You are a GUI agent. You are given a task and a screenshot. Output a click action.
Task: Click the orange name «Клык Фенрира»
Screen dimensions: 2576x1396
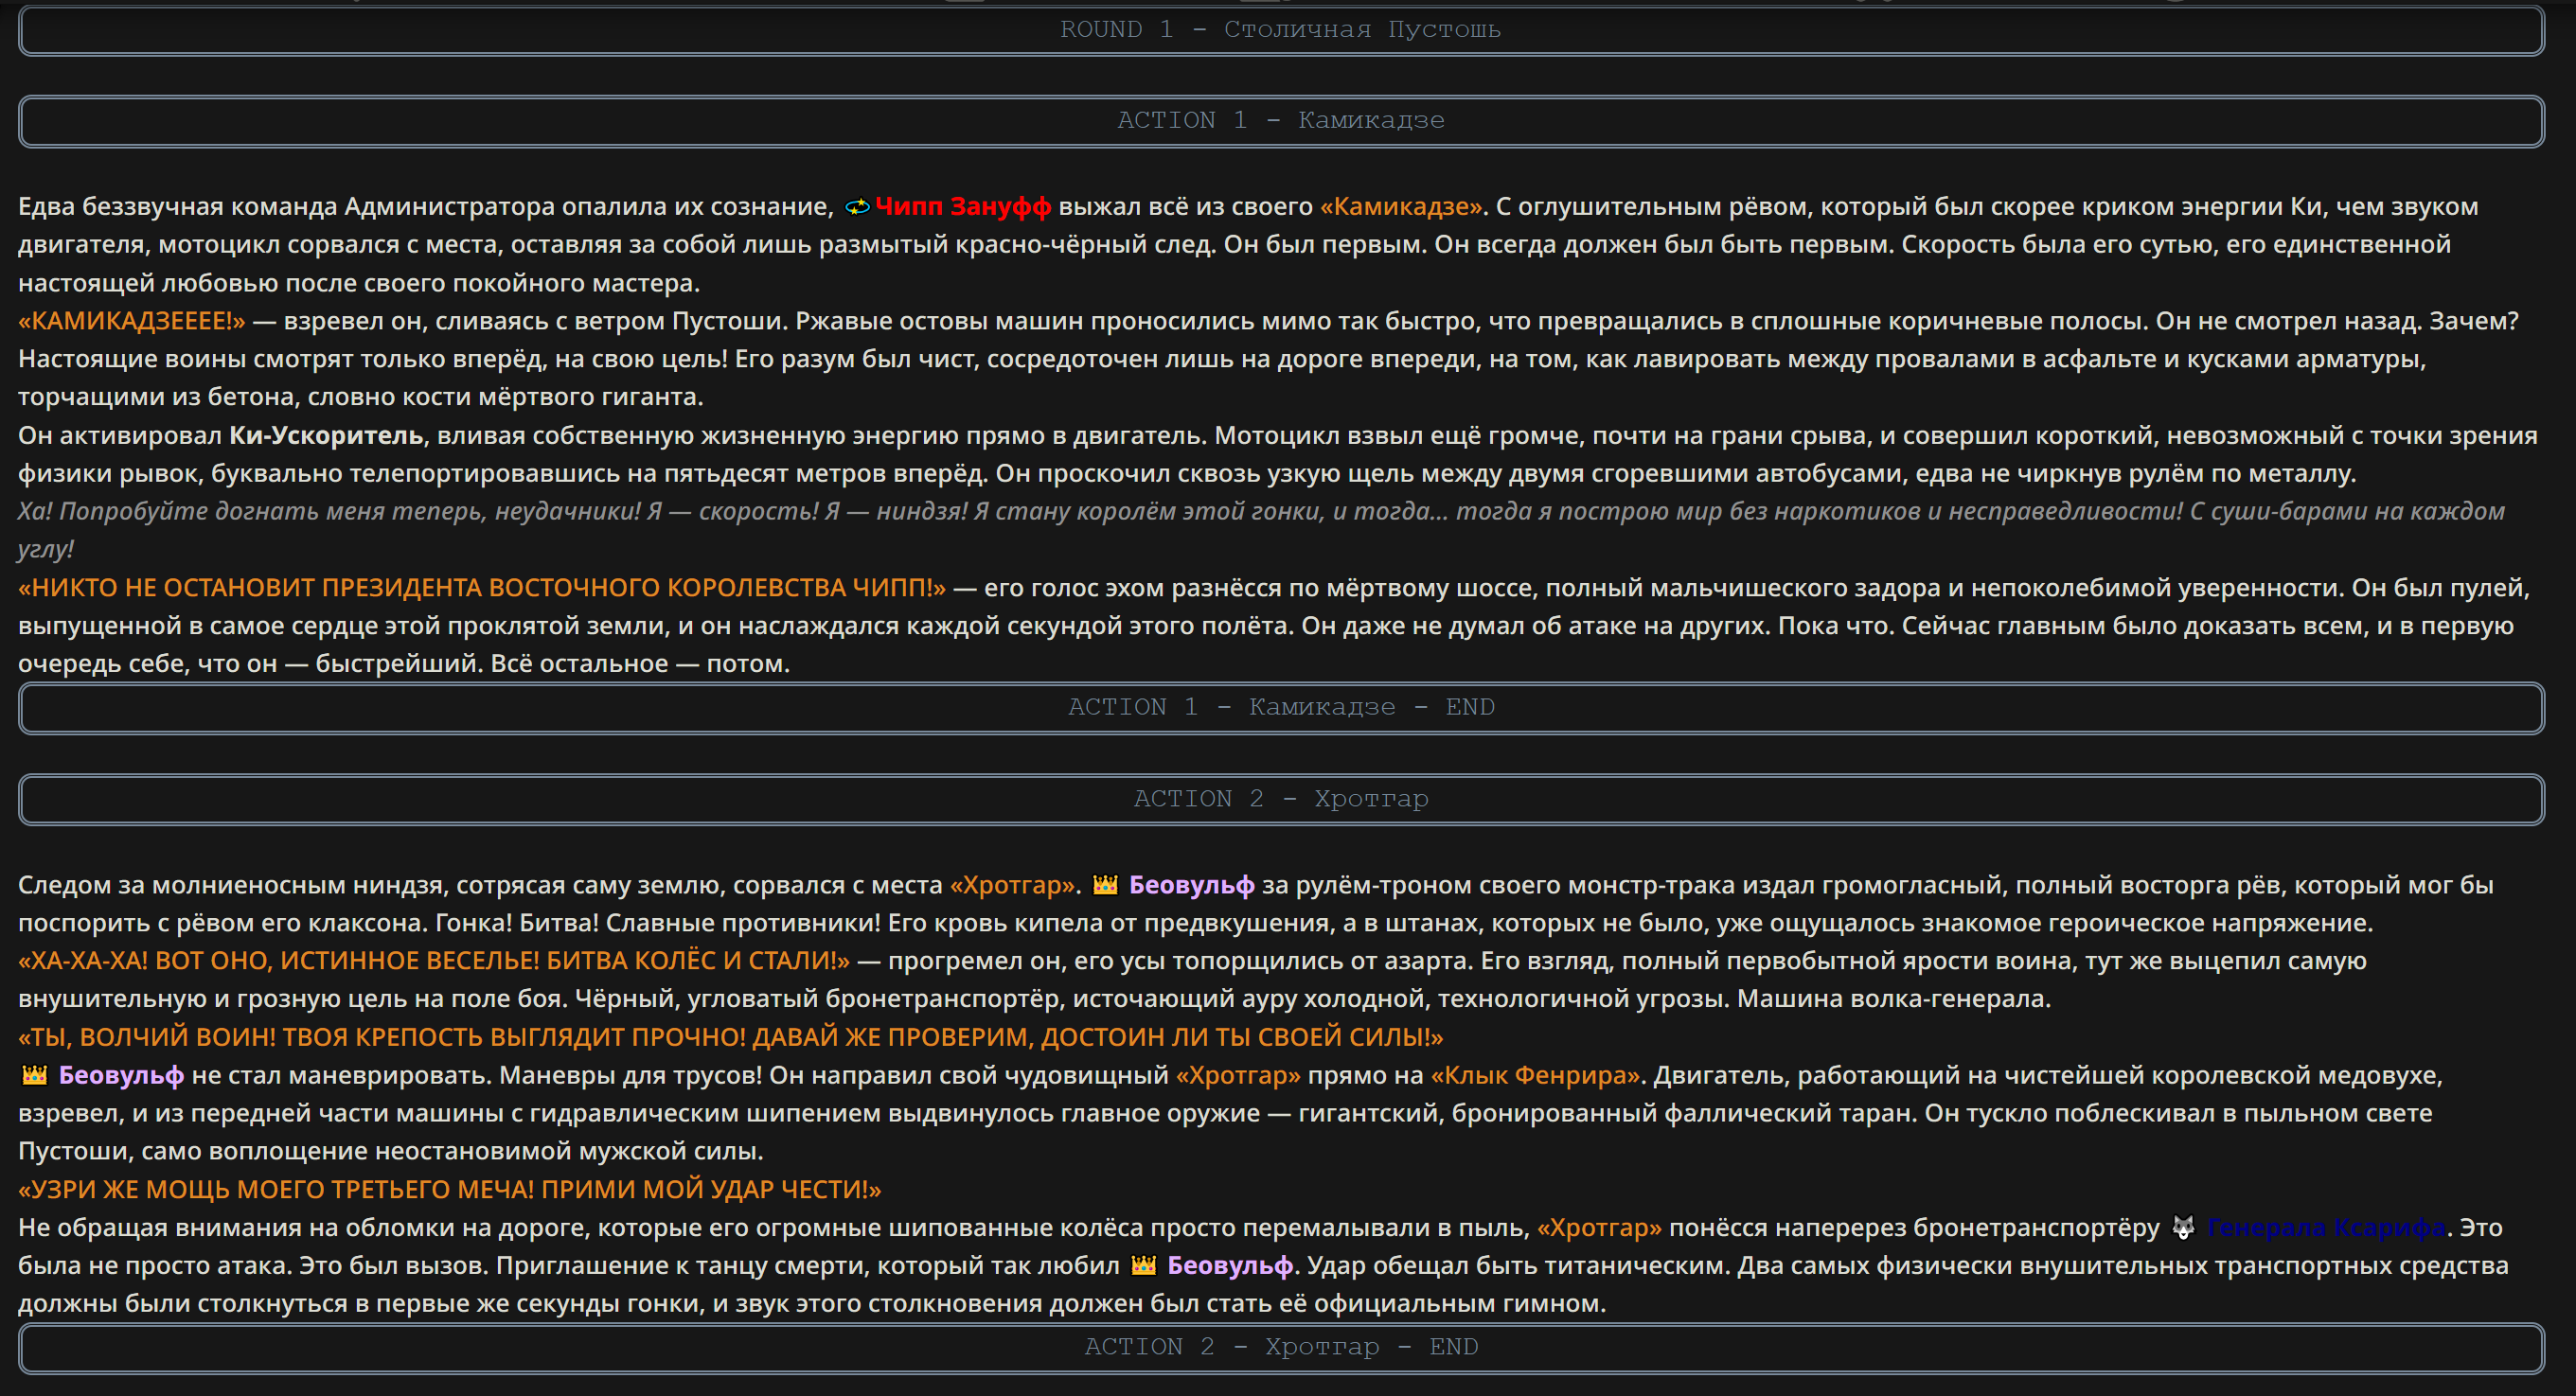click(1535, 1075)
